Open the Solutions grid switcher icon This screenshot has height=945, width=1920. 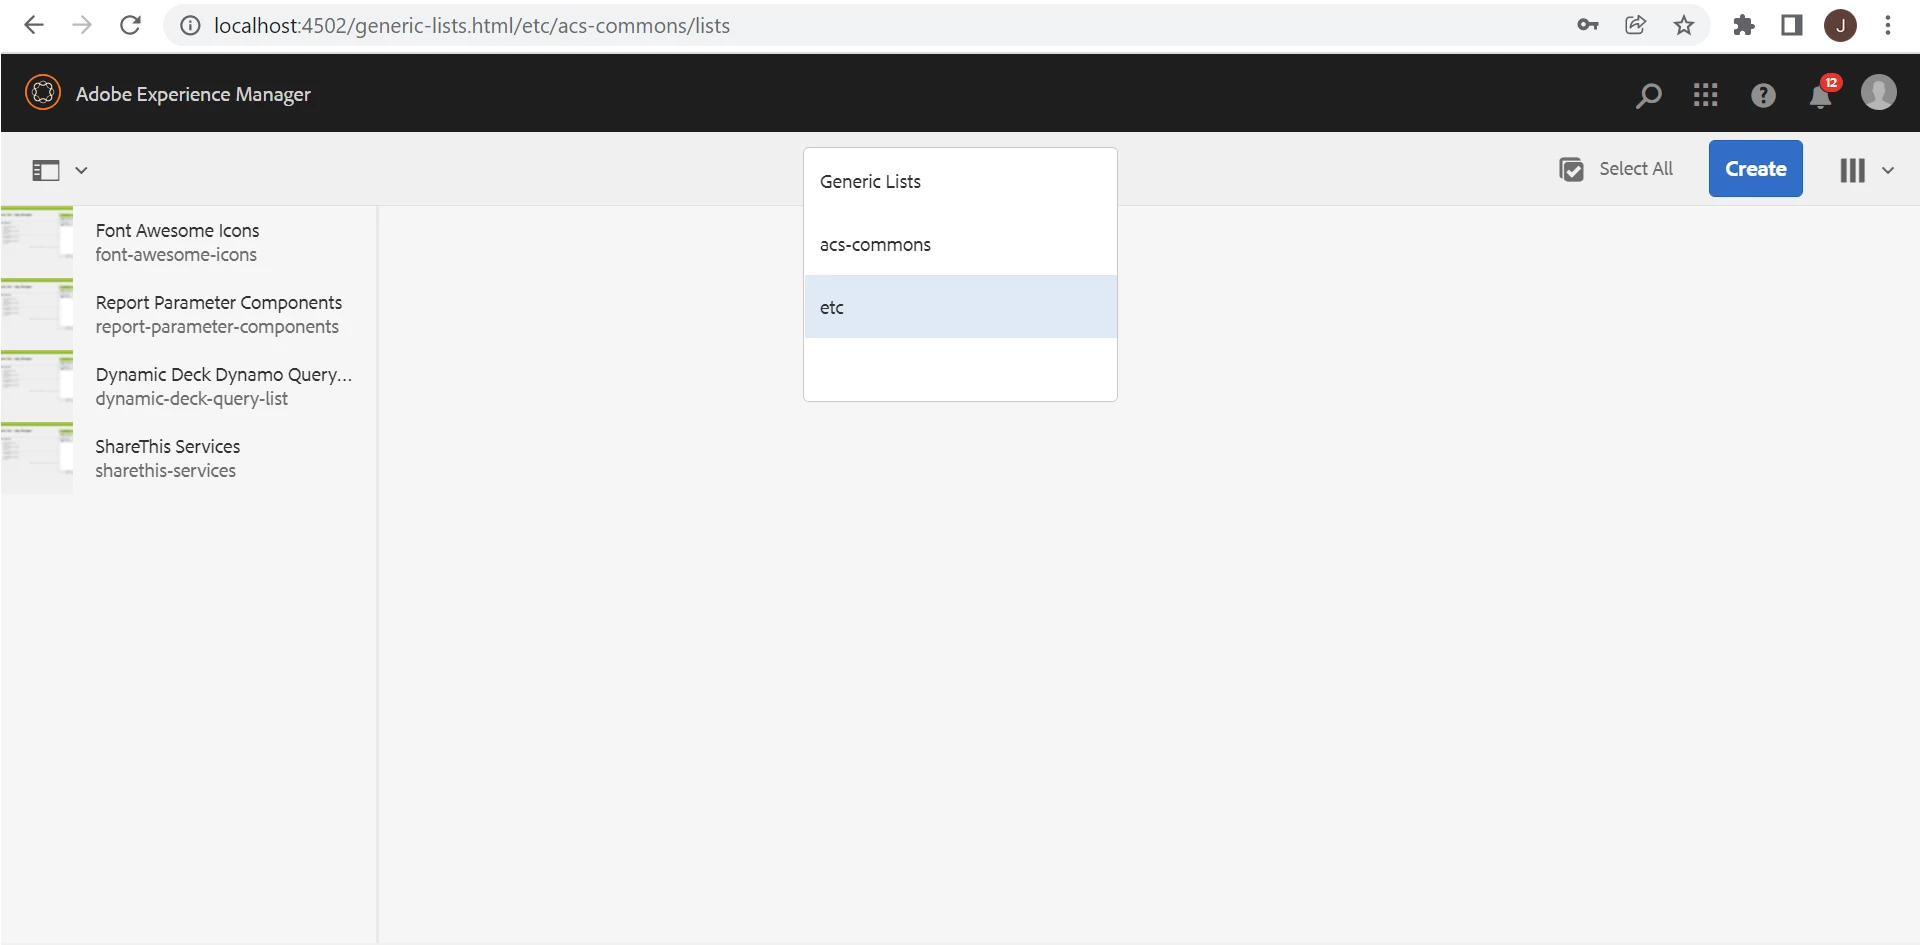pyautogui.click(x=1706, y=95)
